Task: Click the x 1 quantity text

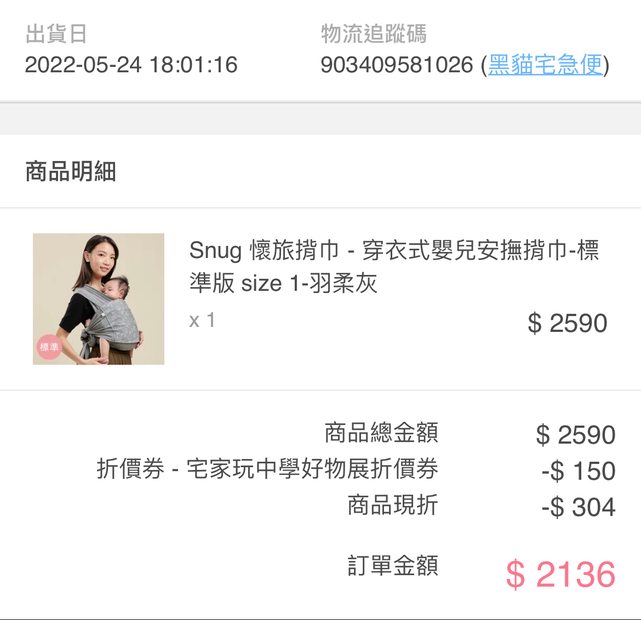Action: point(202,321)
